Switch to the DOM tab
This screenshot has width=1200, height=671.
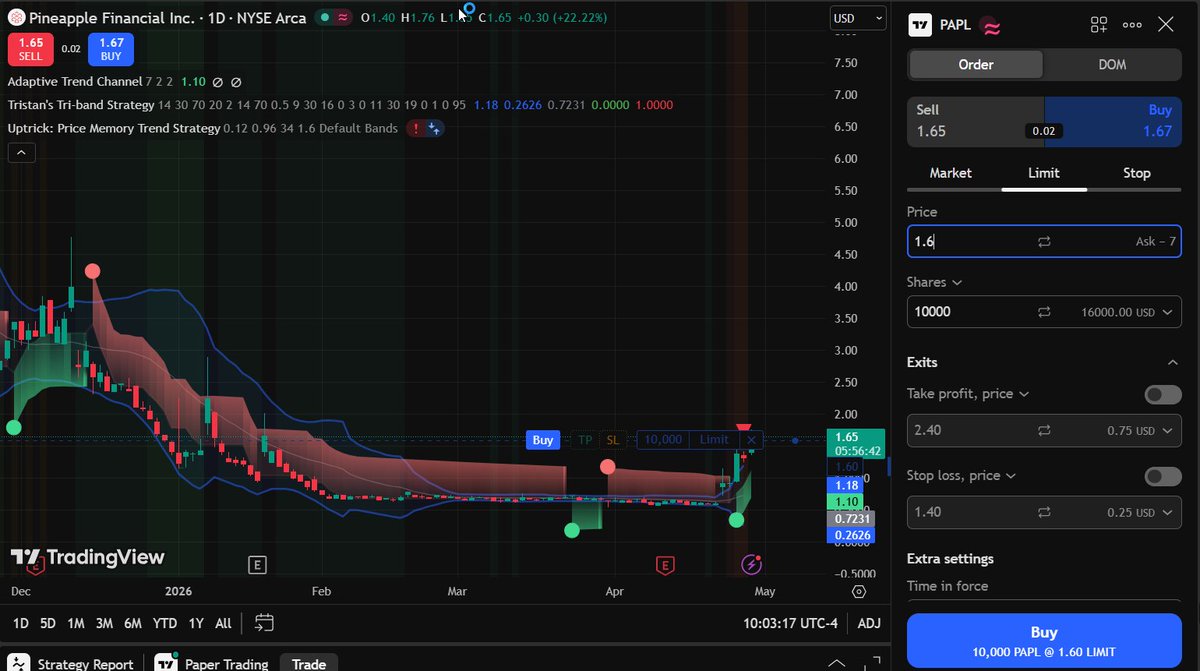click(1112, 64)
